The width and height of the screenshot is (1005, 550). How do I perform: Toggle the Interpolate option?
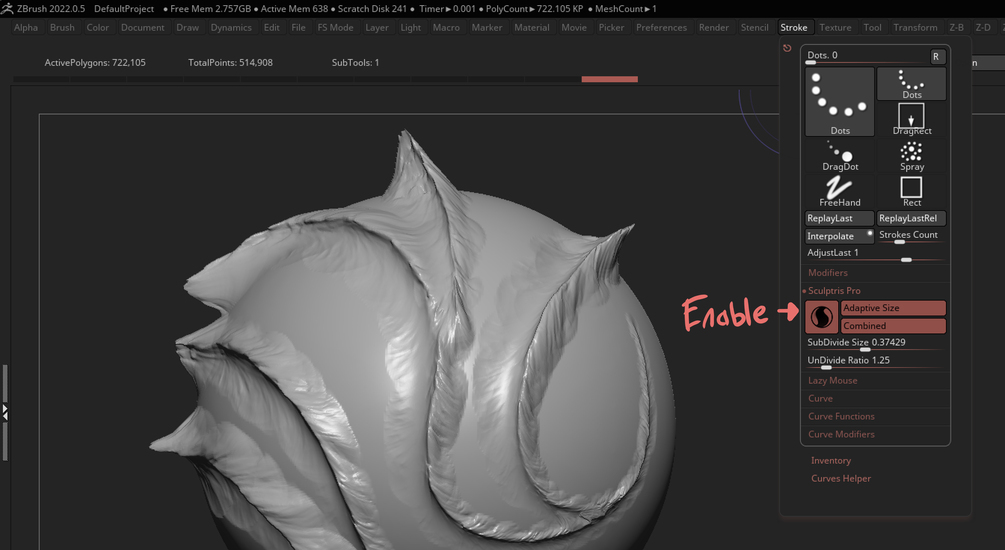[840, 236]
